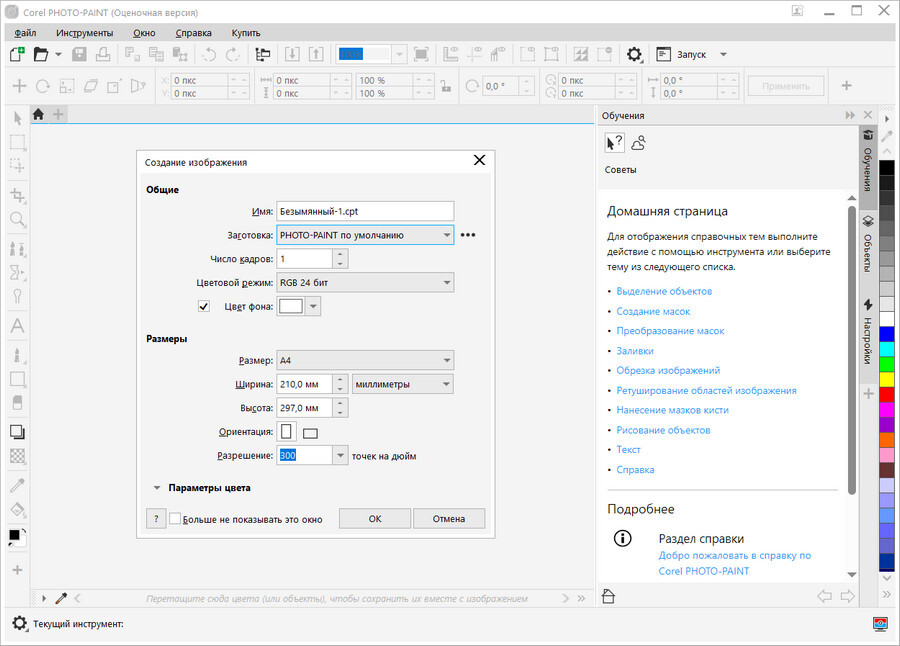Screen dimensions: 900x646
Task: Close the Обучения docker panel
Action: coord(868,115)
